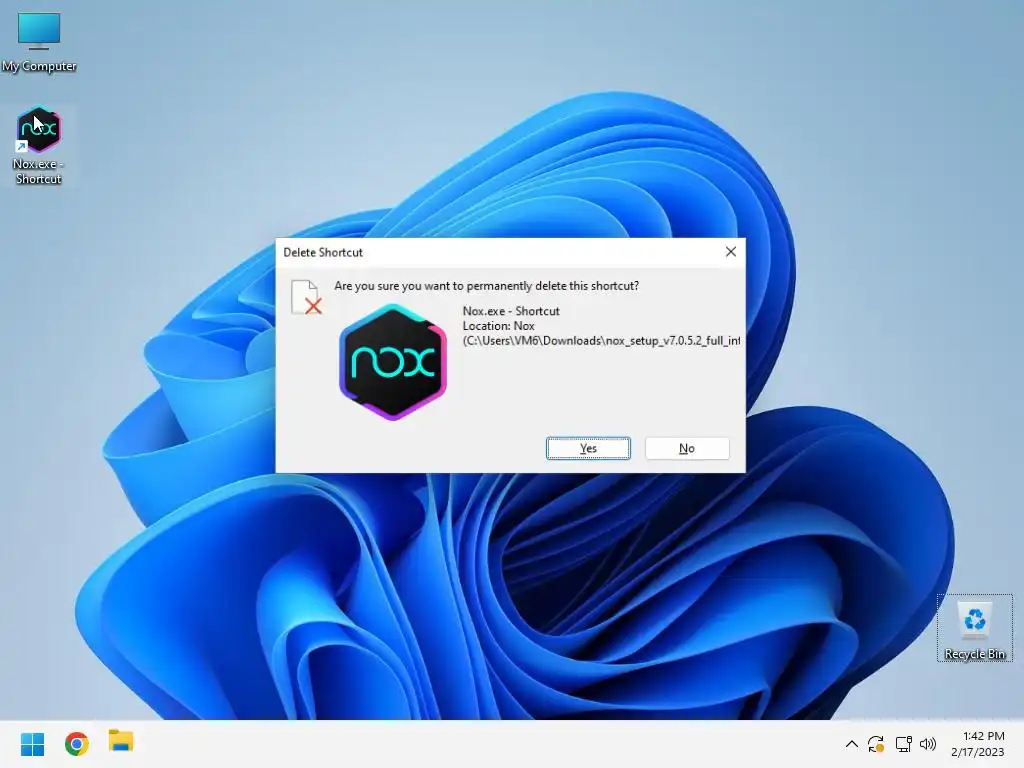Close the Delete Shortcut dialog
Image resolution: width=1024 pixels, height=768 pixels.
(731, 252)
